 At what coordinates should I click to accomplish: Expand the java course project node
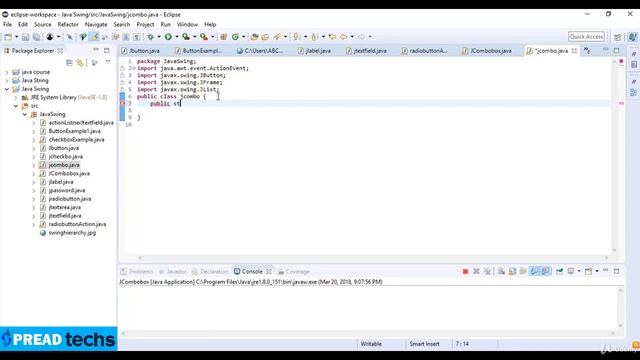point(7,72)
